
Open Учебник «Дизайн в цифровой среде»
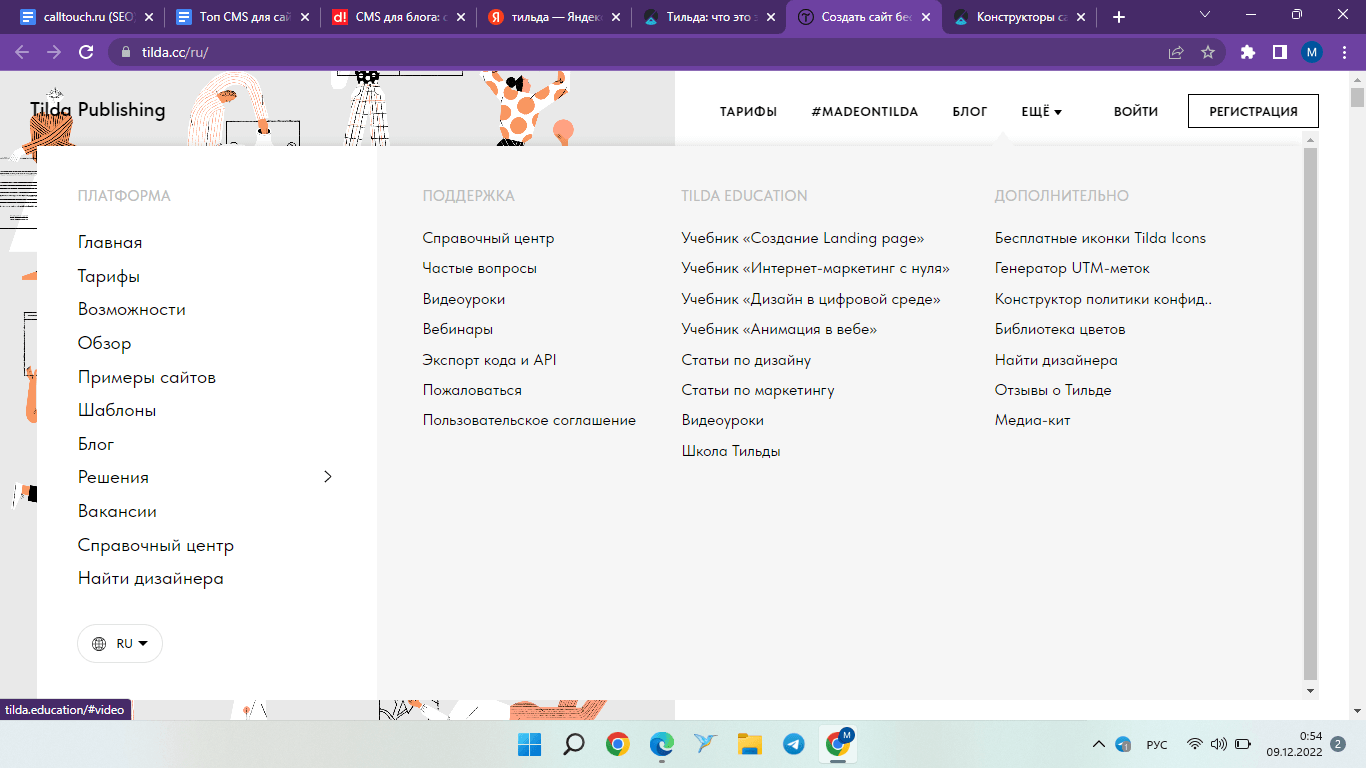(811, 299)
